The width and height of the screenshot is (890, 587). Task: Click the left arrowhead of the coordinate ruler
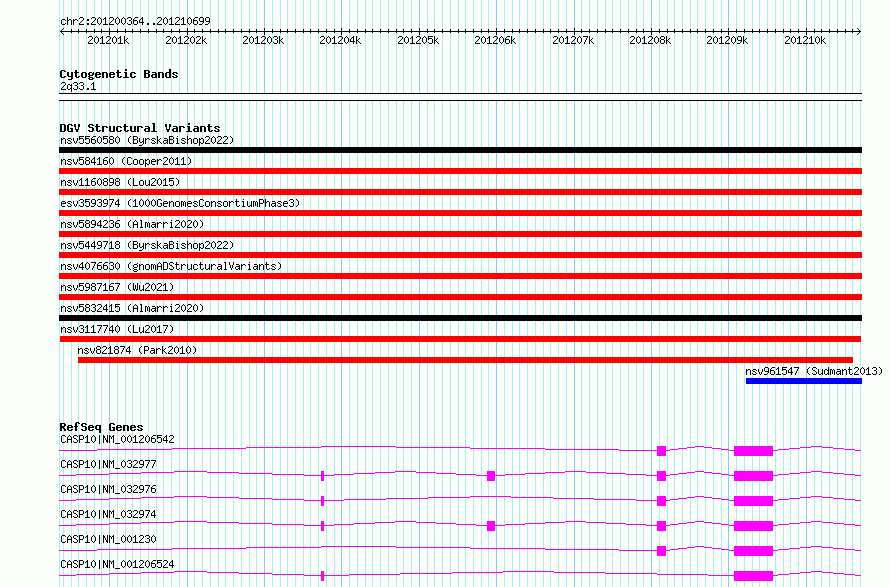(x=62, y=31)
